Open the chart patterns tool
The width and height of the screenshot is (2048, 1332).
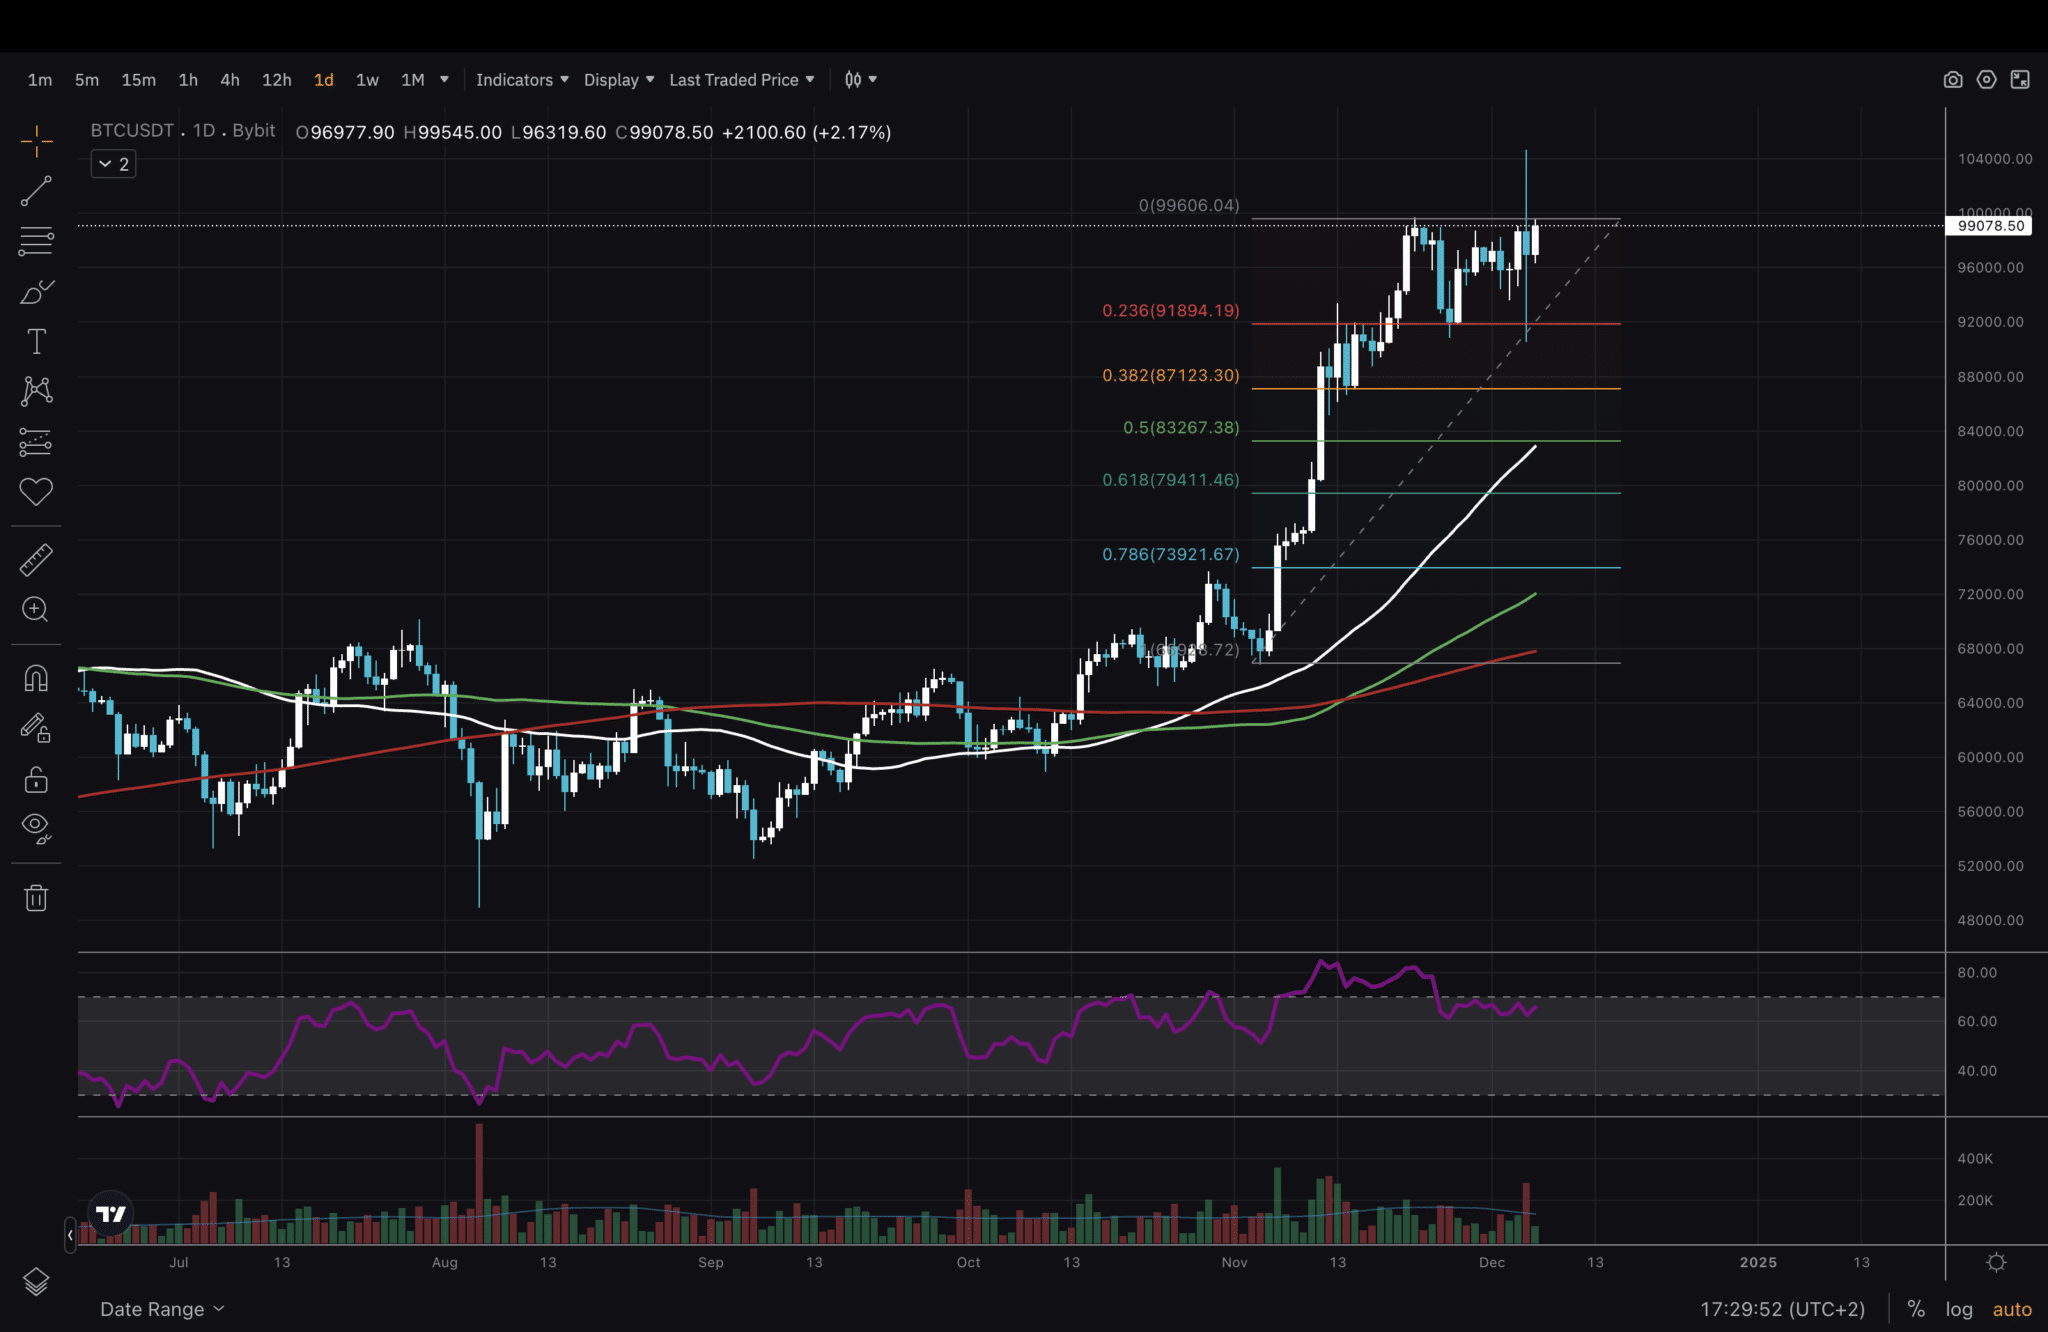tap(36, 391)
